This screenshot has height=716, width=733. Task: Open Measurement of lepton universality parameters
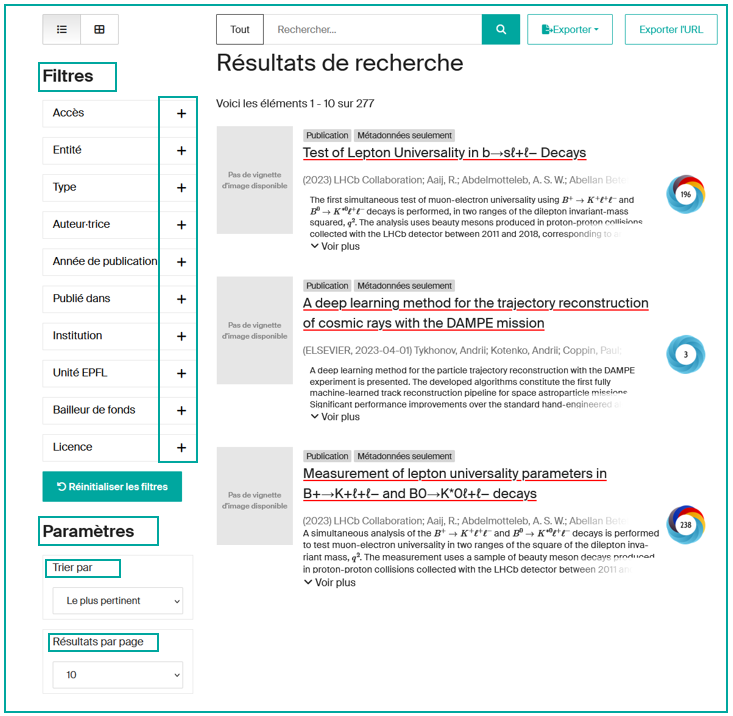(x=454, y=484)
